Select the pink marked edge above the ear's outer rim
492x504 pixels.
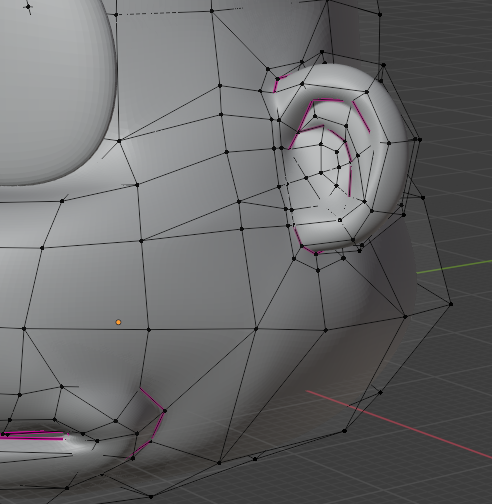click(278, 84)
